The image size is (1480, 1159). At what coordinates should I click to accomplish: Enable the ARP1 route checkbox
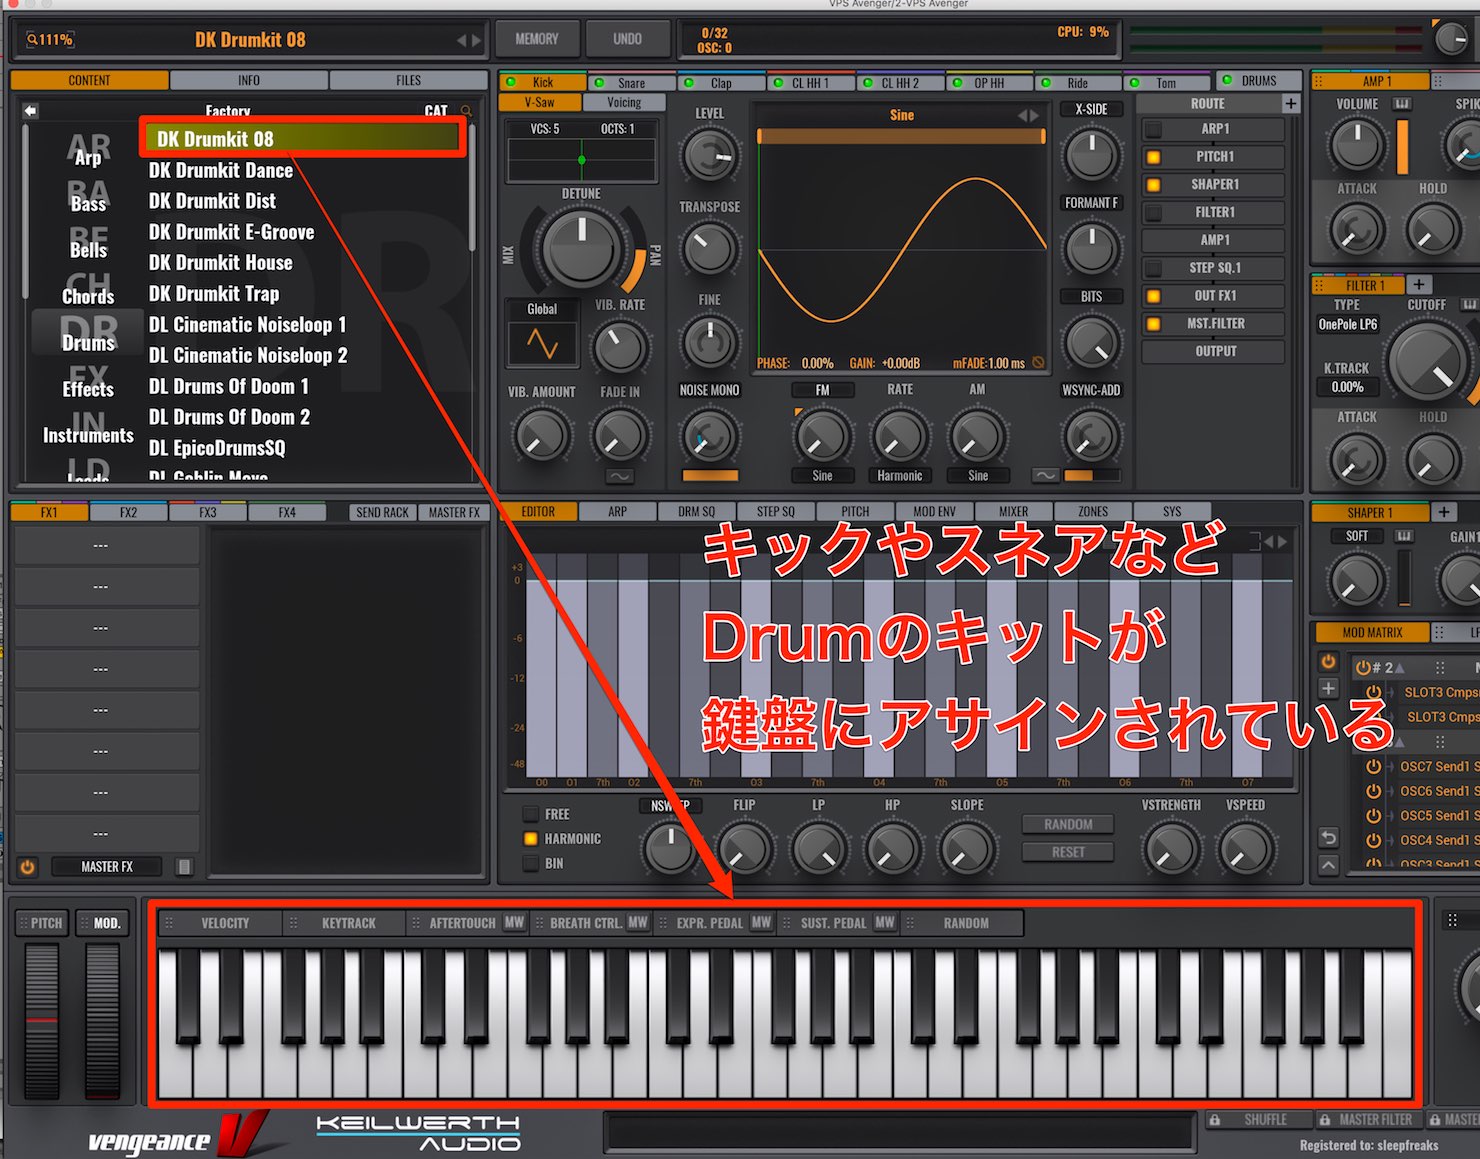(x=1153, y=129)
